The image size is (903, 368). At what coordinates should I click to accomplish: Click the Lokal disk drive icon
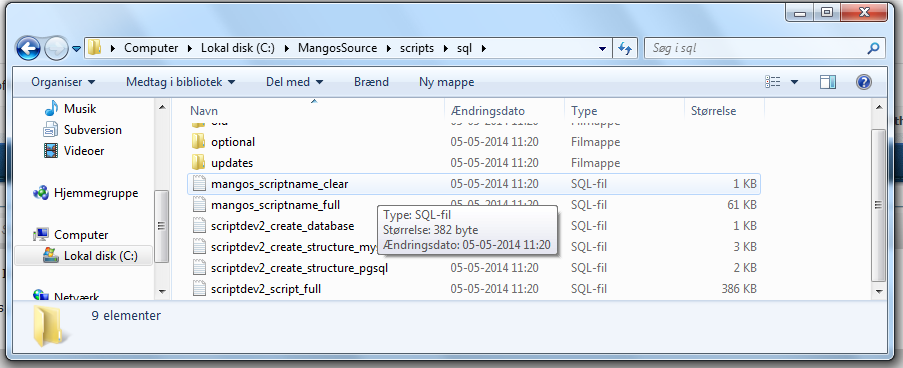(51, 255)
